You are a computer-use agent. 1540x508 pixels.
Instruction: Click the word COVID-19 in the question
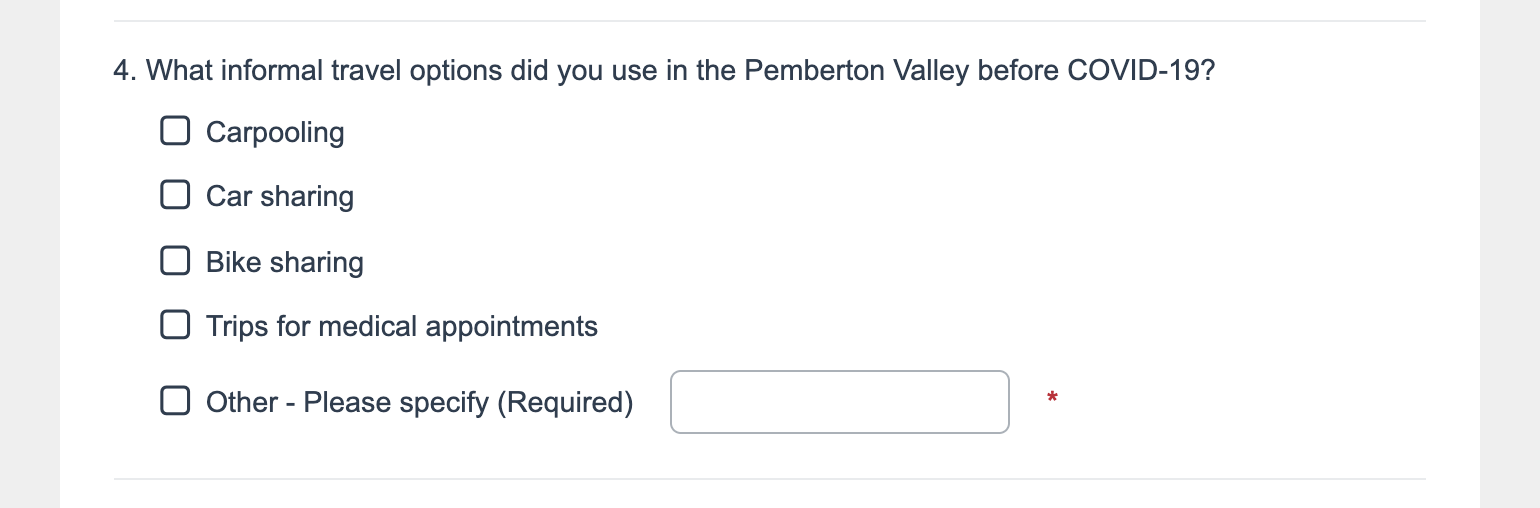(x=1139, y=72)
